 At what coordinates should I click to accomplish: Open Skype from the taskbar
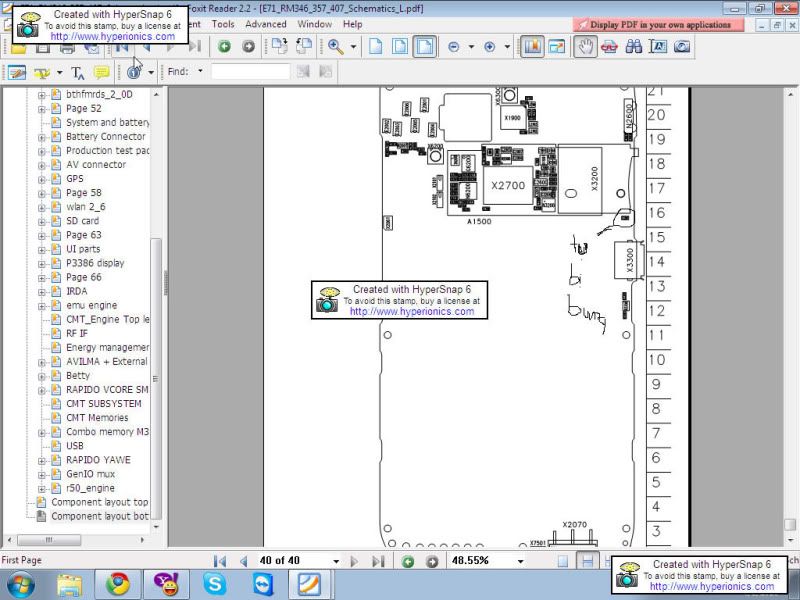pos(214,585)
